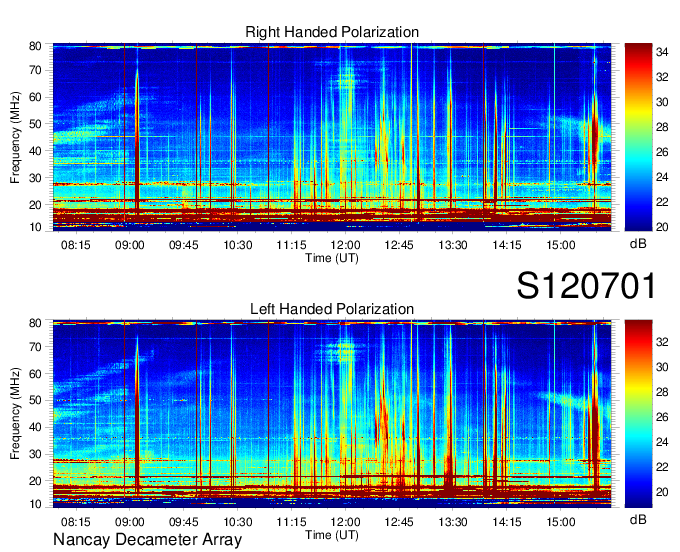Click the Nancay Decameter Array caption
680x552 pixels.
point(147,540)
